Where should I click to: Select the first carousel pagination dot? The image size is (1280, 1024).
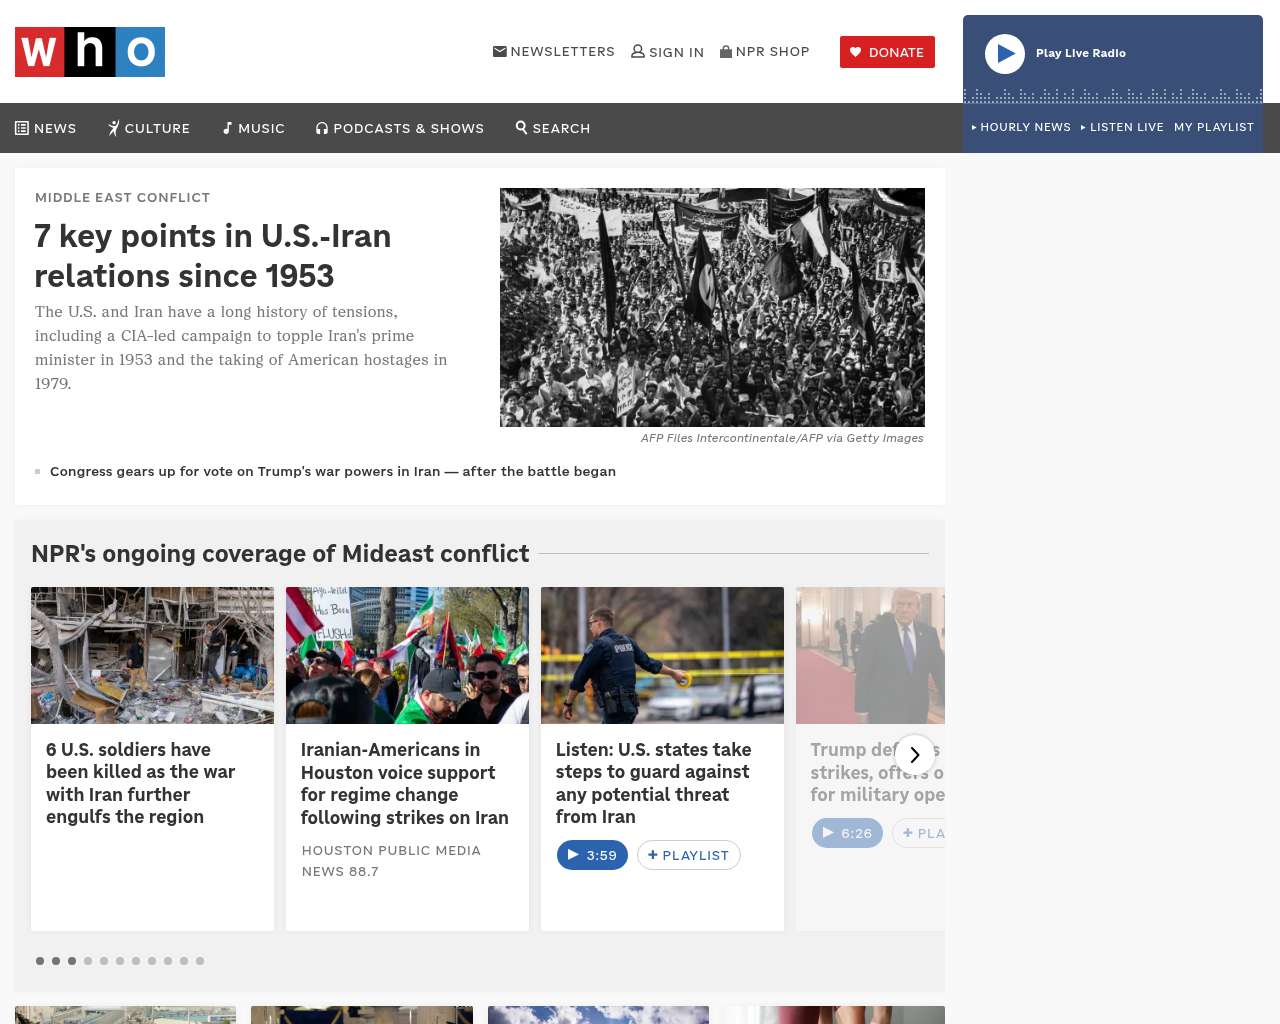40,961
